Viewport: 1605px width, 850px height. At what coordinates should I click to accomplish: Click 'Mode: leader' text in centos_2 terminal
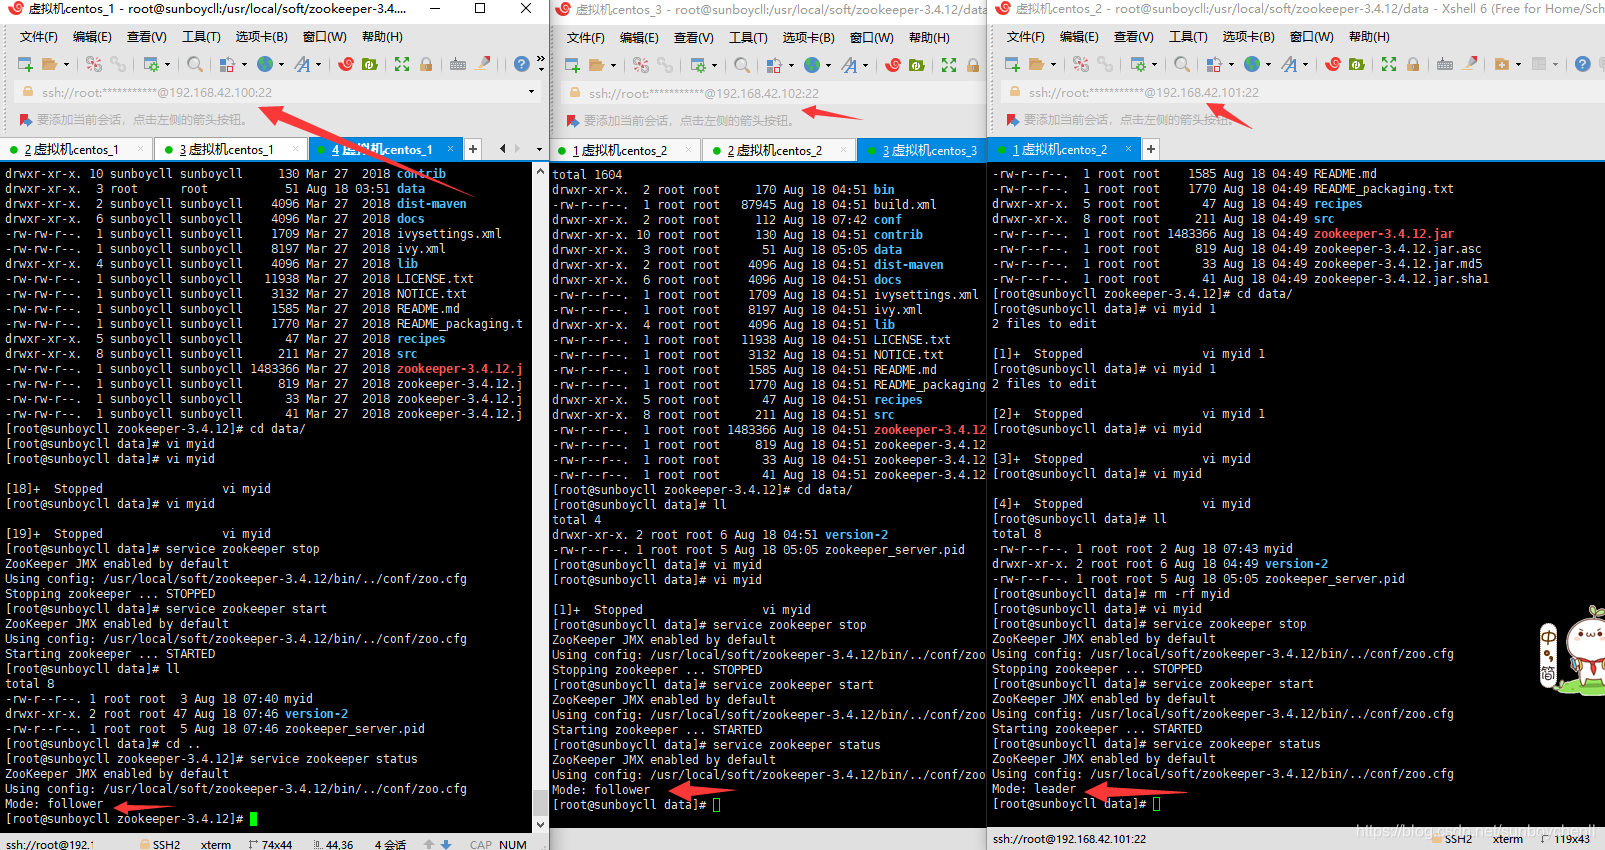[1034, 789]
